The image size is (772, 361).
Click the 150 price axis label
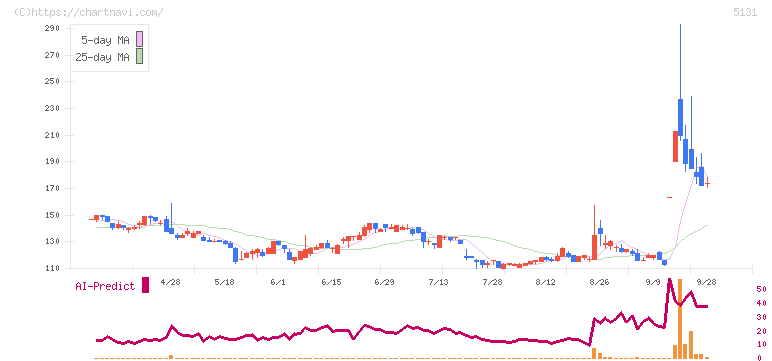pos(52,215)
